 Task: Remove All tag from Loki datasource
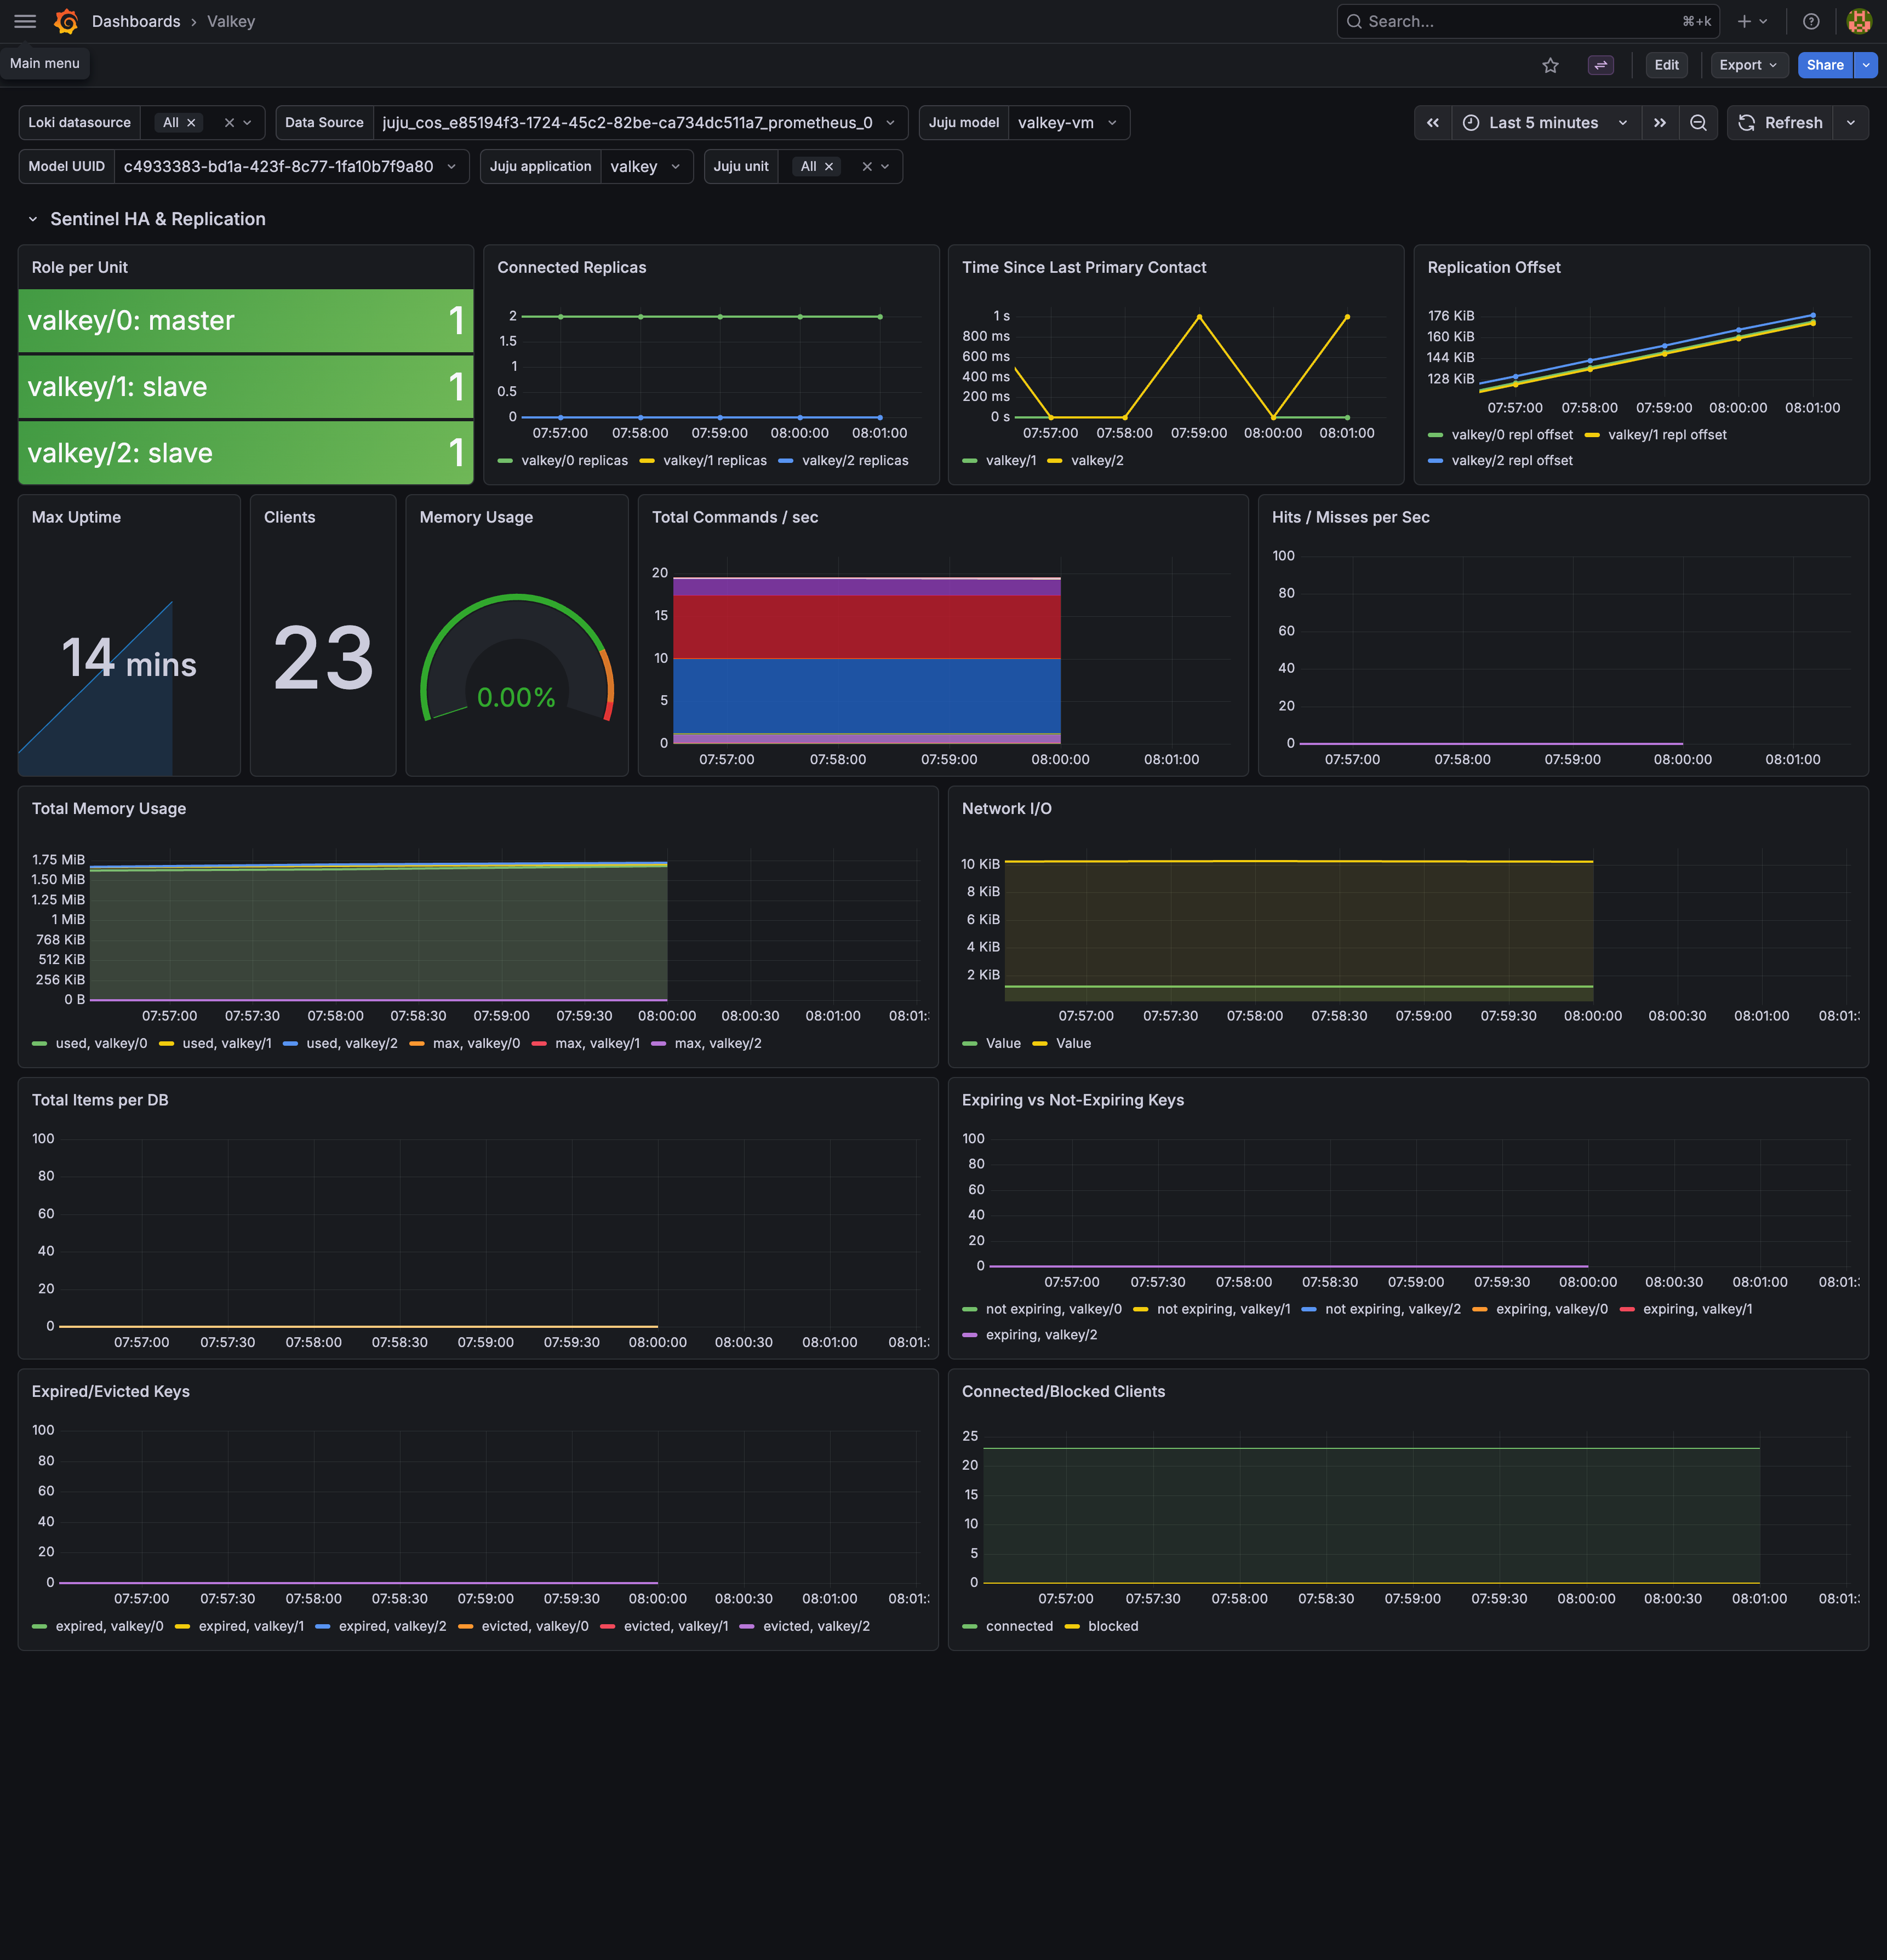click(x=191, y=123)
